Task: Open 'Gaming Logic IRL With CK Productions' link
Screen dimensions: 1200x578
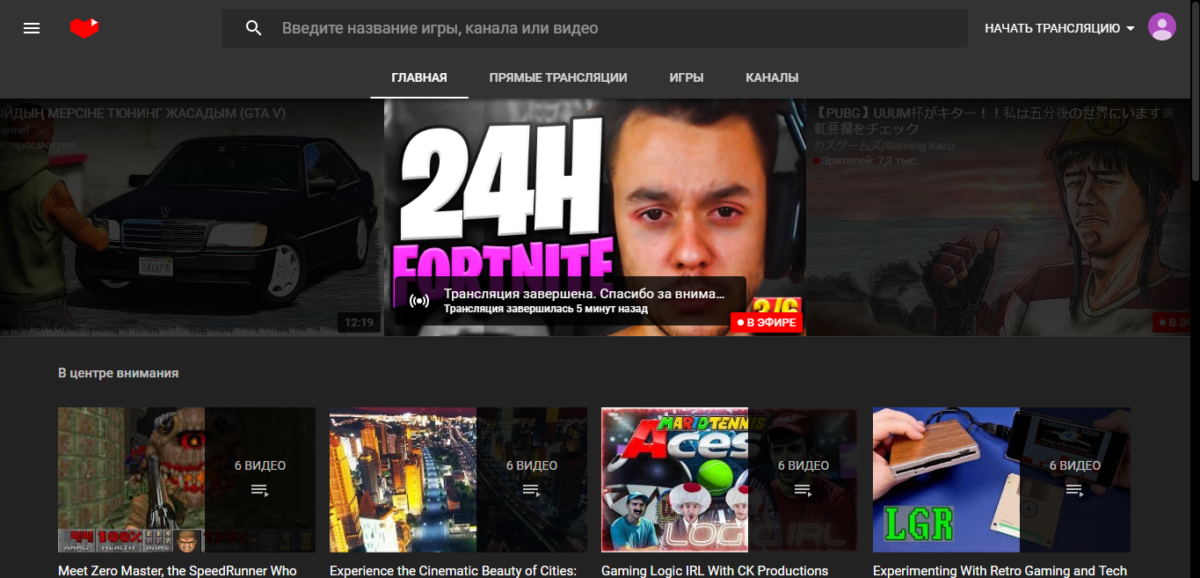Action: click(x=714, y=570)
